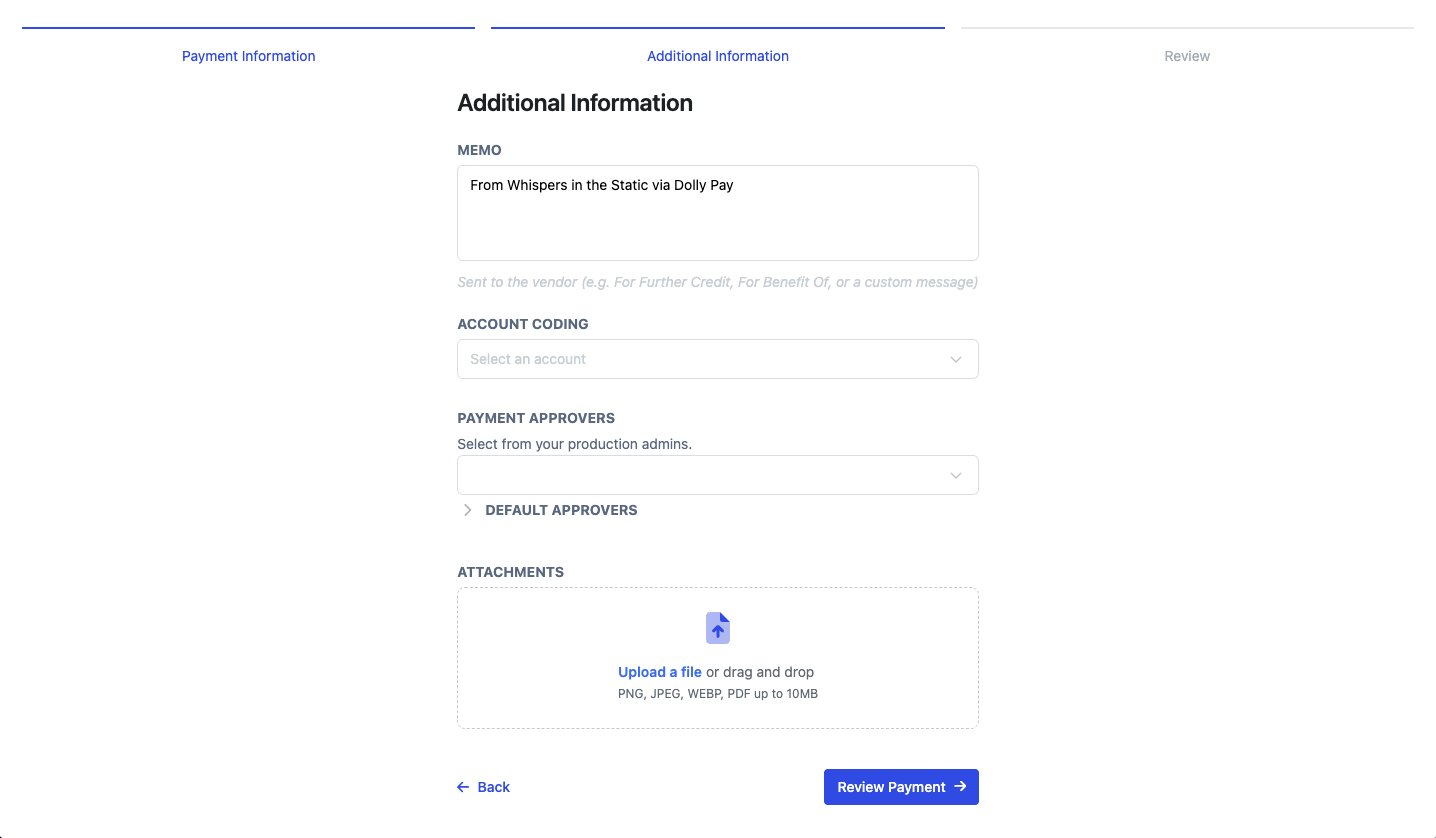Jump to the Review step
1436x838 pixels.
[x=1187, y=56]
